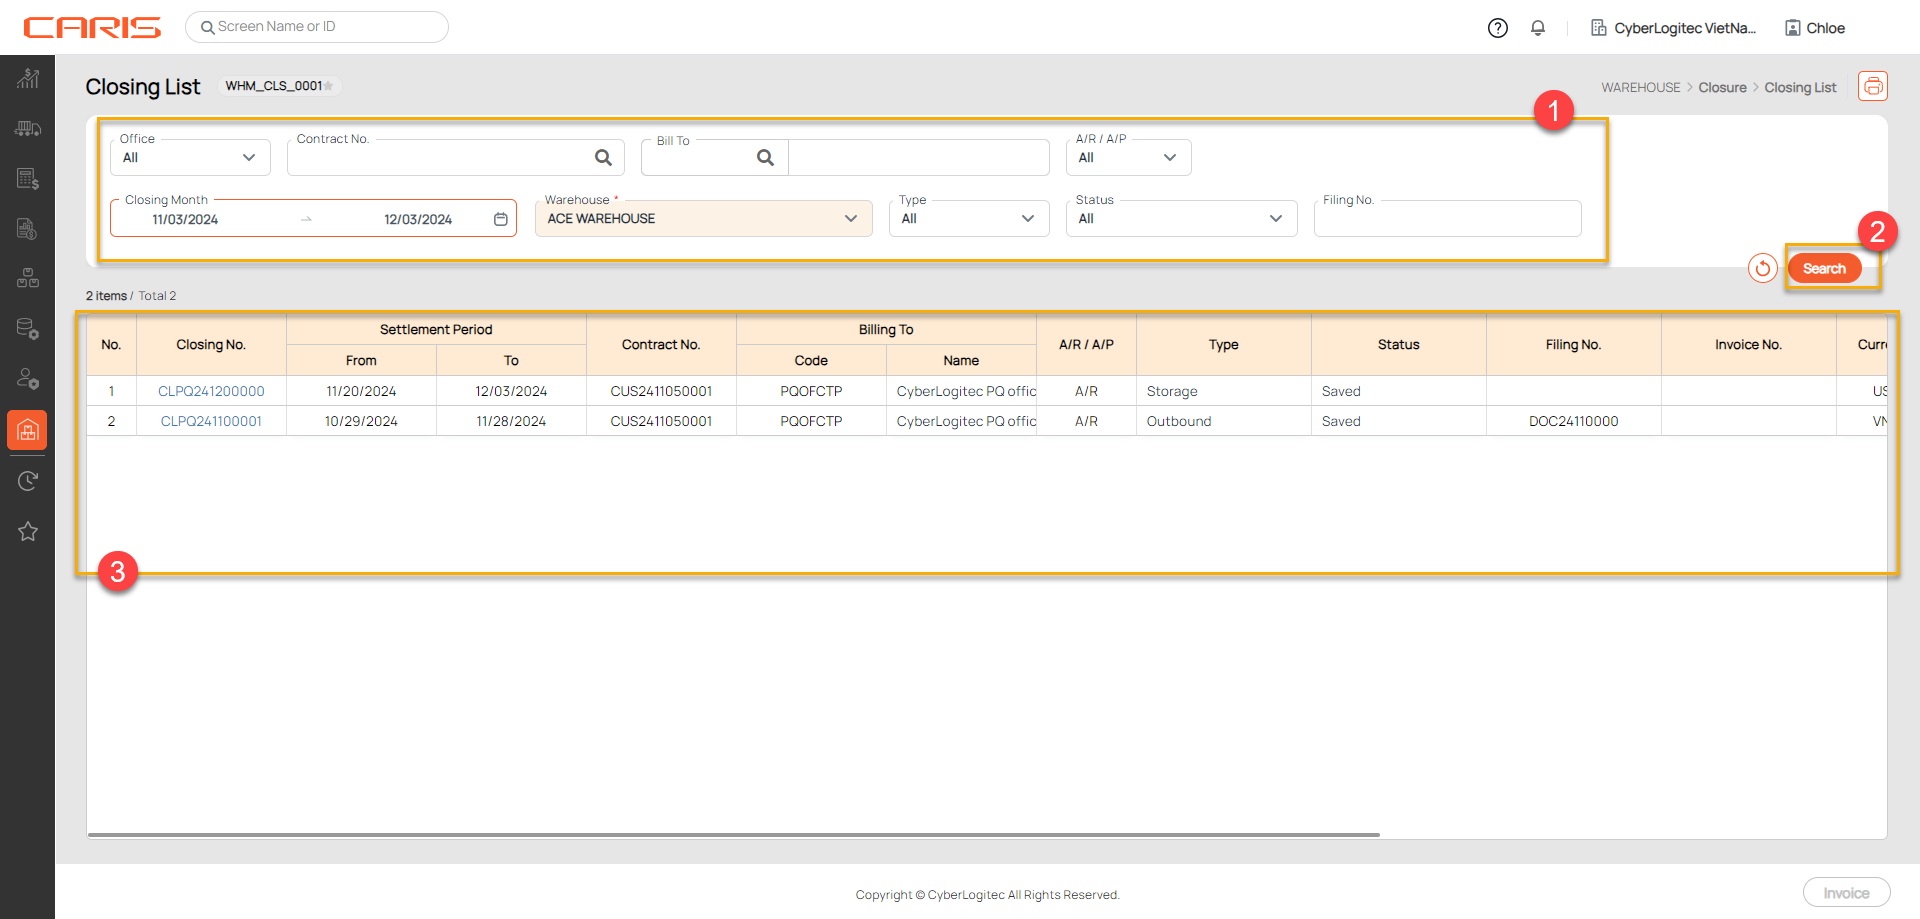Click the Contract No. search magnifier

point(603,158)
